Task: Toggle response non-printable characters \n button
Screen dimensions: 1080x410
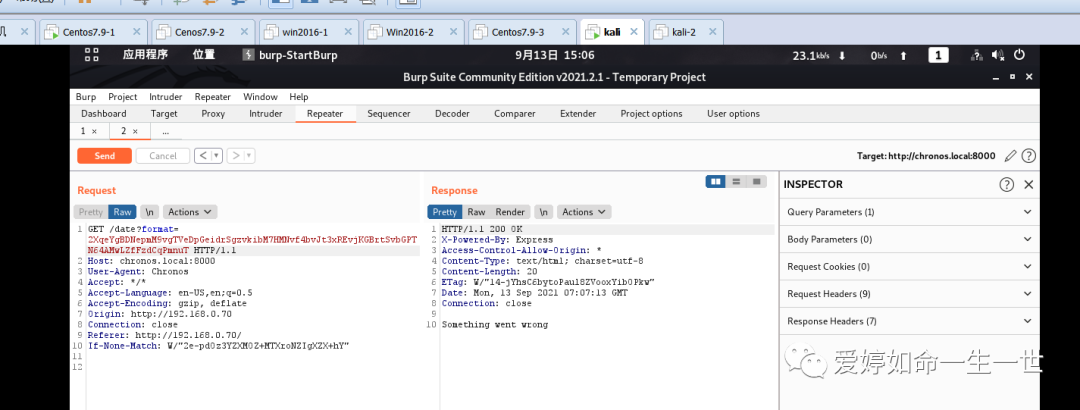Action: click(542, 212)
